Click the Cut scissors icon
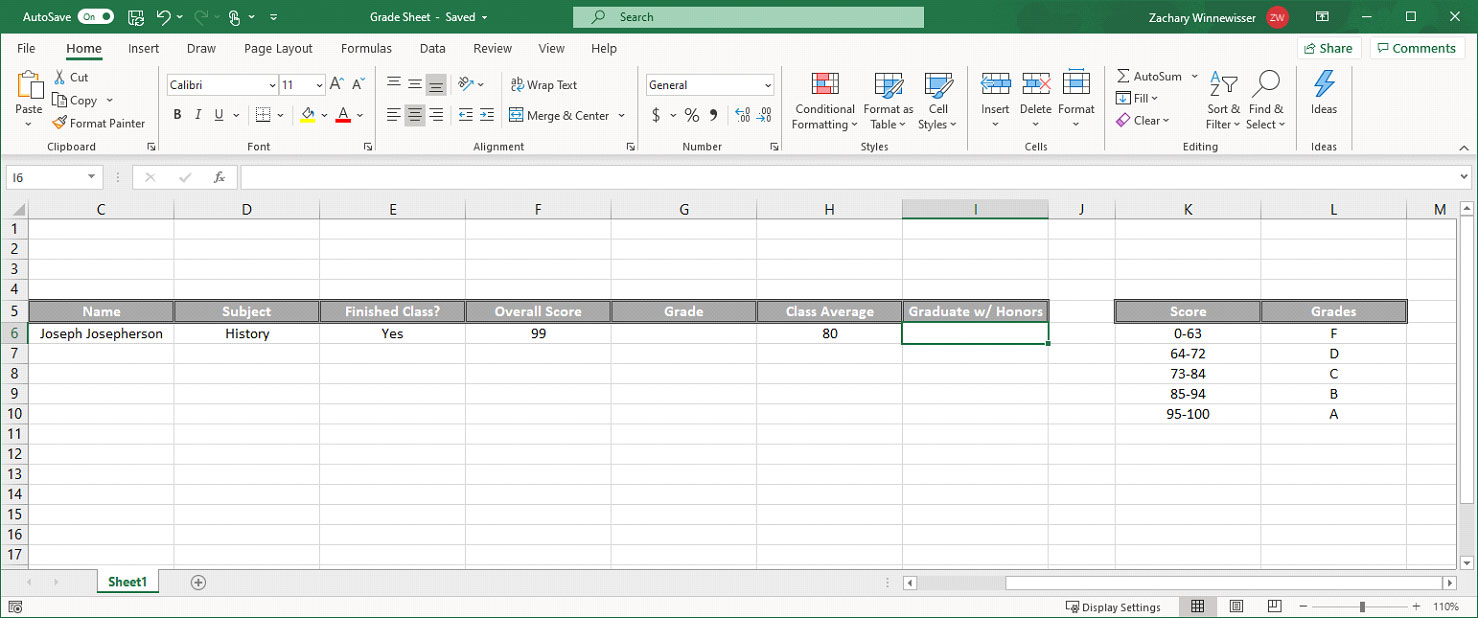 pyautogui.click(x=60, y=77)
